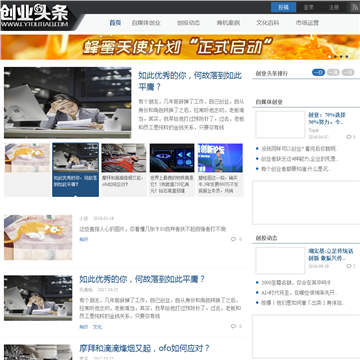Open sidebar link starting 惊爆！他们是如何
Image resolution: width=360 pixels, height=360 pixels.
pos(303,303)
